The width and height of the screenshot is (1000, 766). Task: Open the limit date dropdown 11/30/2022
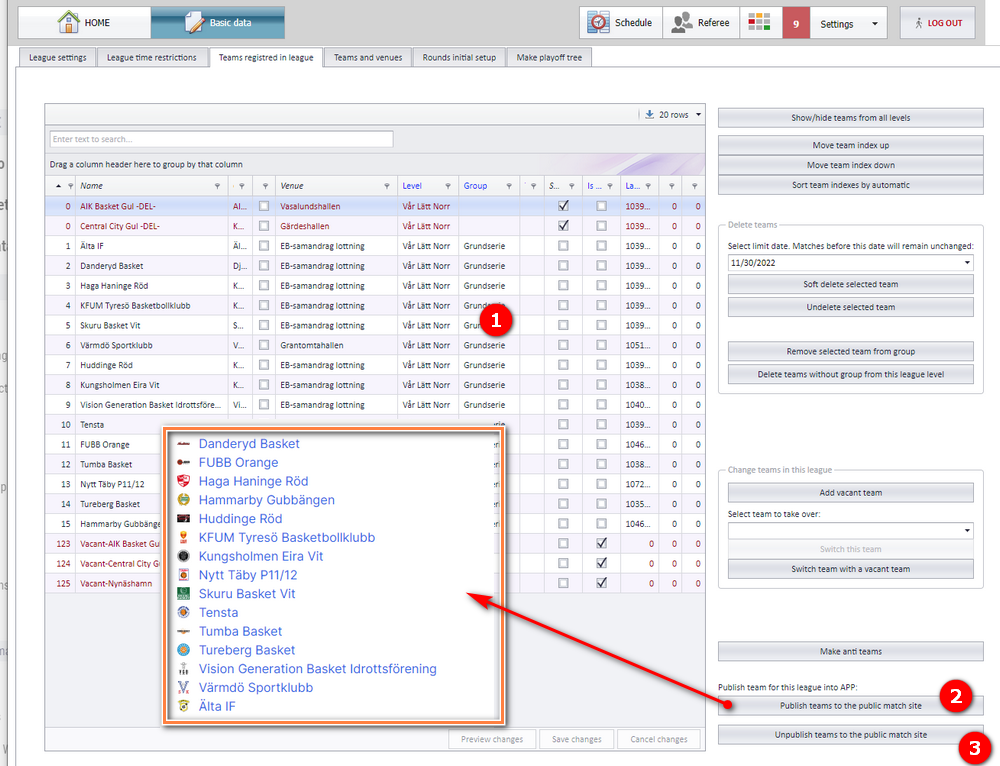click(967, 263)
